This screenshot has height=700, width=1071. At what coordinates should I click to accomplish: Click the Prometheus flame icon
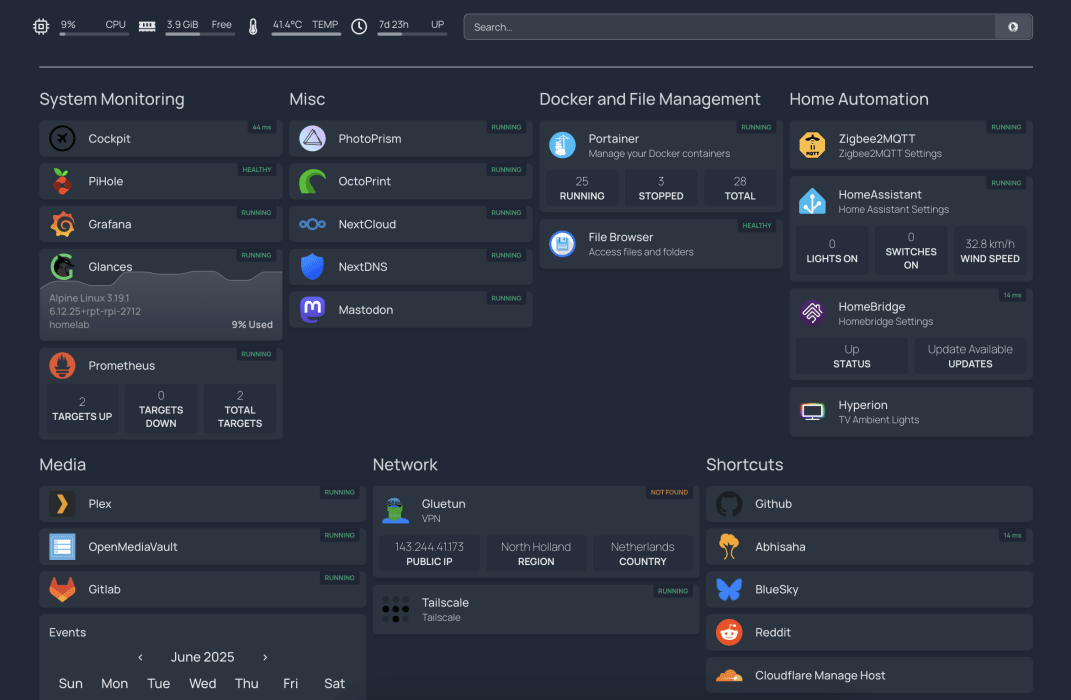tap(62, 365)
